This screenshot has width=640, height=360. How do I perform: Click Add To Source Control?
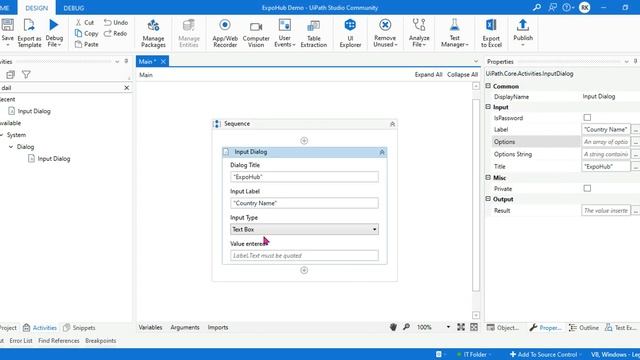point(544,354)
